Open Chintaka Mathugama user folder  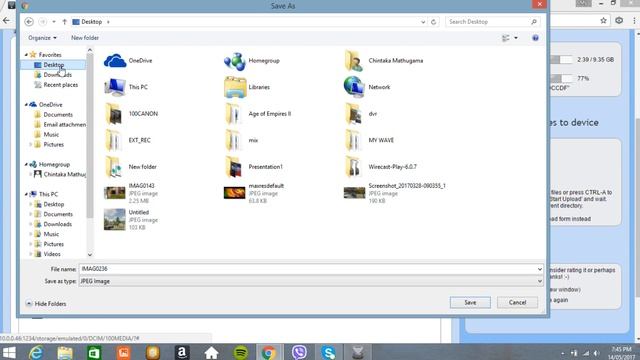(x=384, y=61)
